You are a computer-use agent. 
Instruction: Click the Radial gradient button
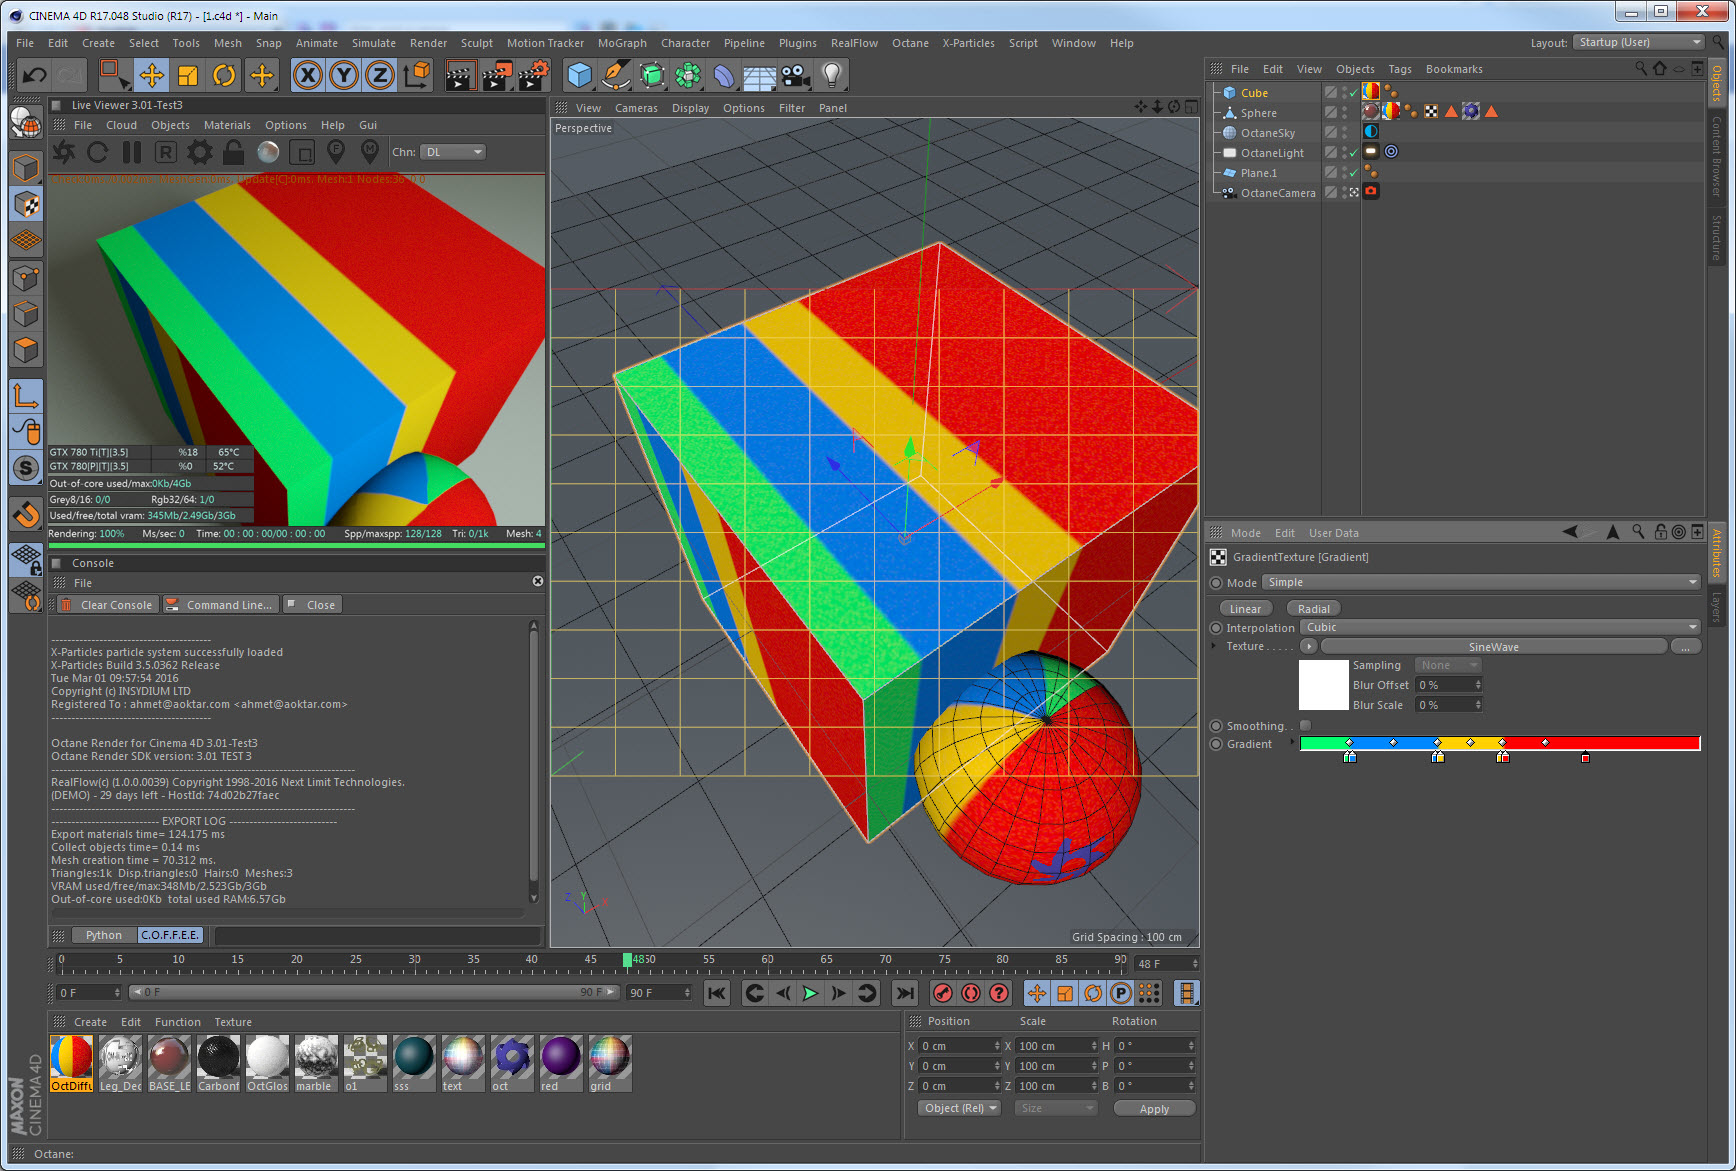(1313, 608)
